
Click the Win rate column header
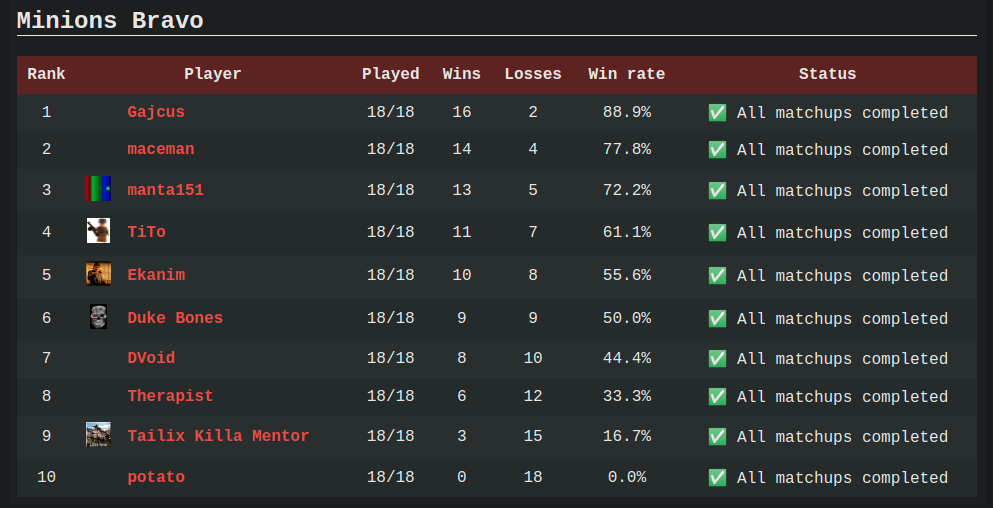(x=626, y=74)
